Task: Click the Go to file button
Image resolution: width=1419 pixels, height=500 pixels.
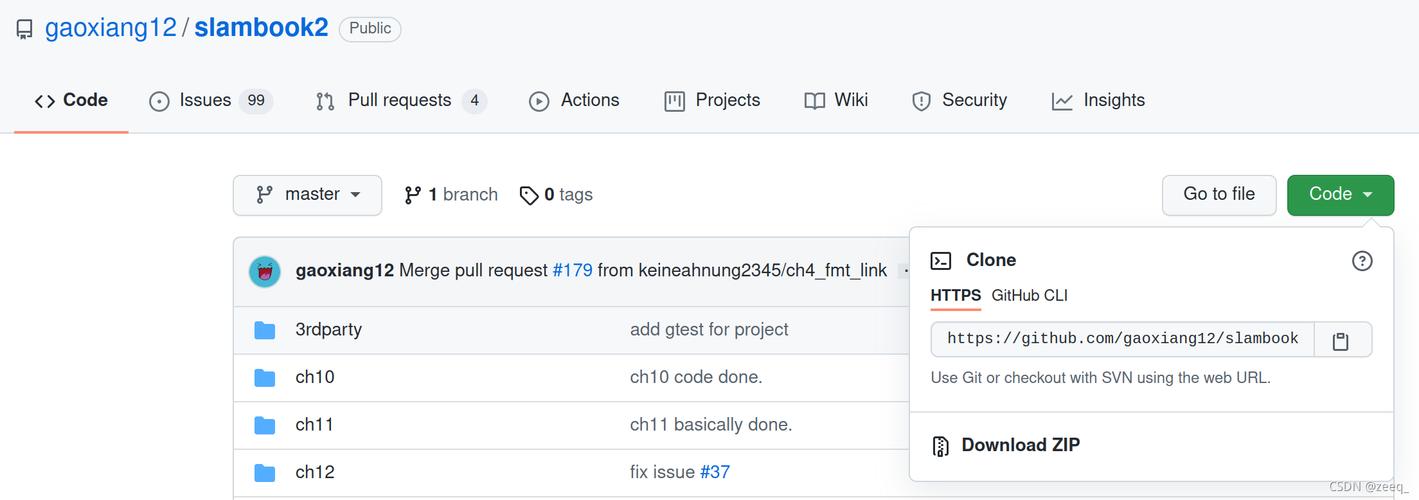Action: (x=1219, y=195)
